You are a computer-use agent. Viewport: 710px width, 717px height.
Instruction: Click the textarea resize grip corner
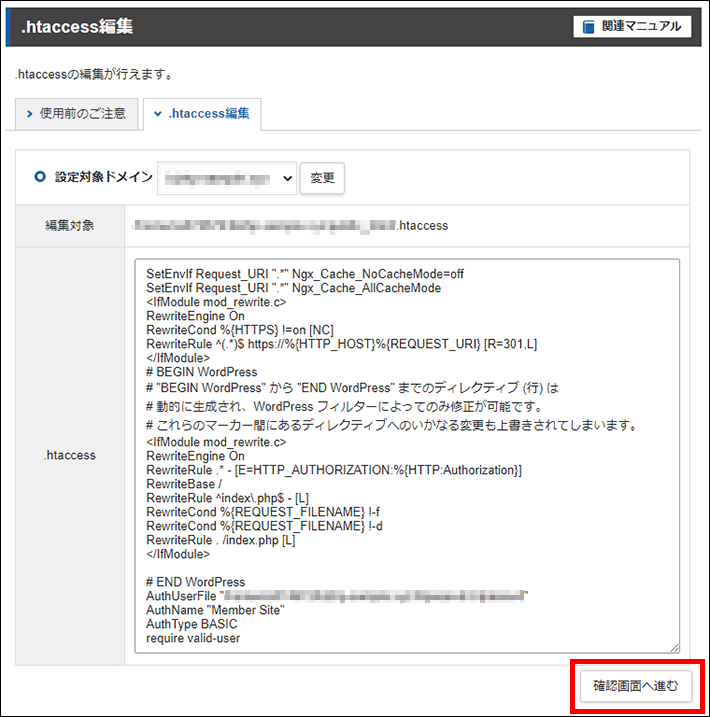coord(674,647)
